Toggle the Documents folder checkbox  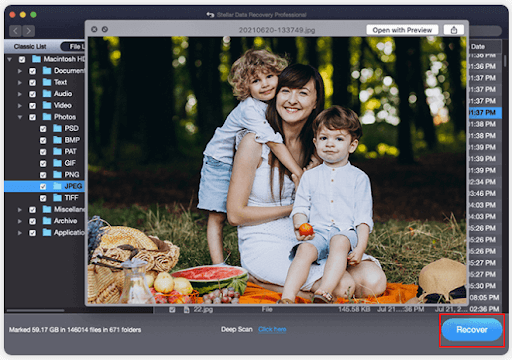click(x=32, y=71)
